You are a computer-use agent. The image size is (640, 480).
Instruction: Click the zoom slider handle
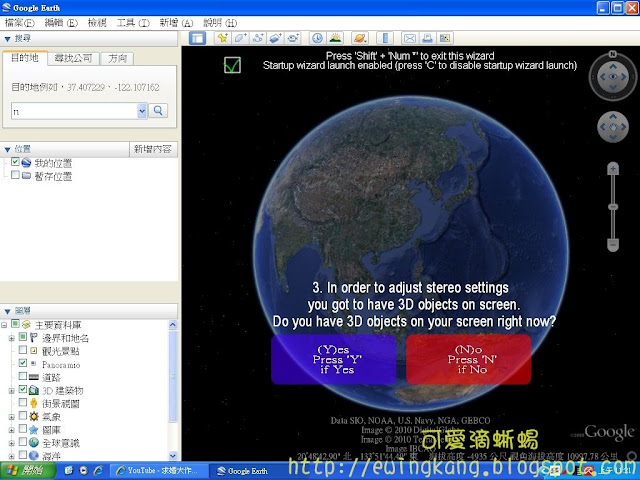point(613,207)
